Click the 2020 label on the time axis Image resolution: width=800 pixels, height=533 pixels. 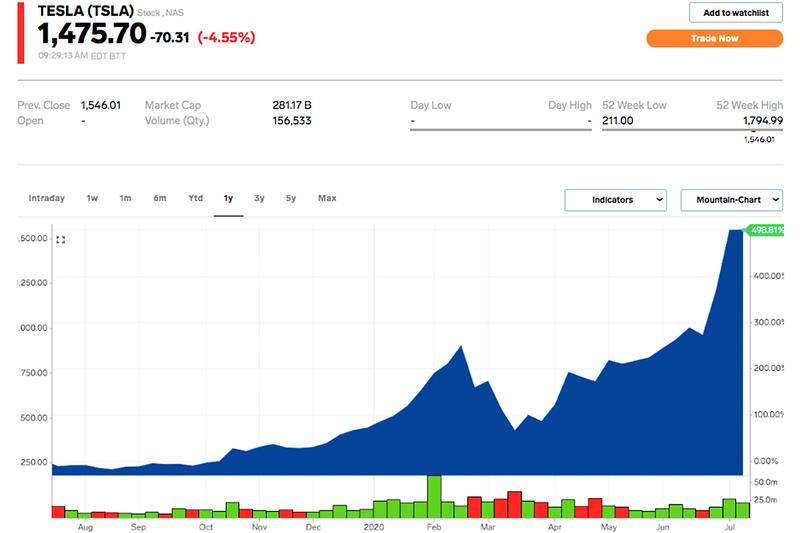[374, 527]
